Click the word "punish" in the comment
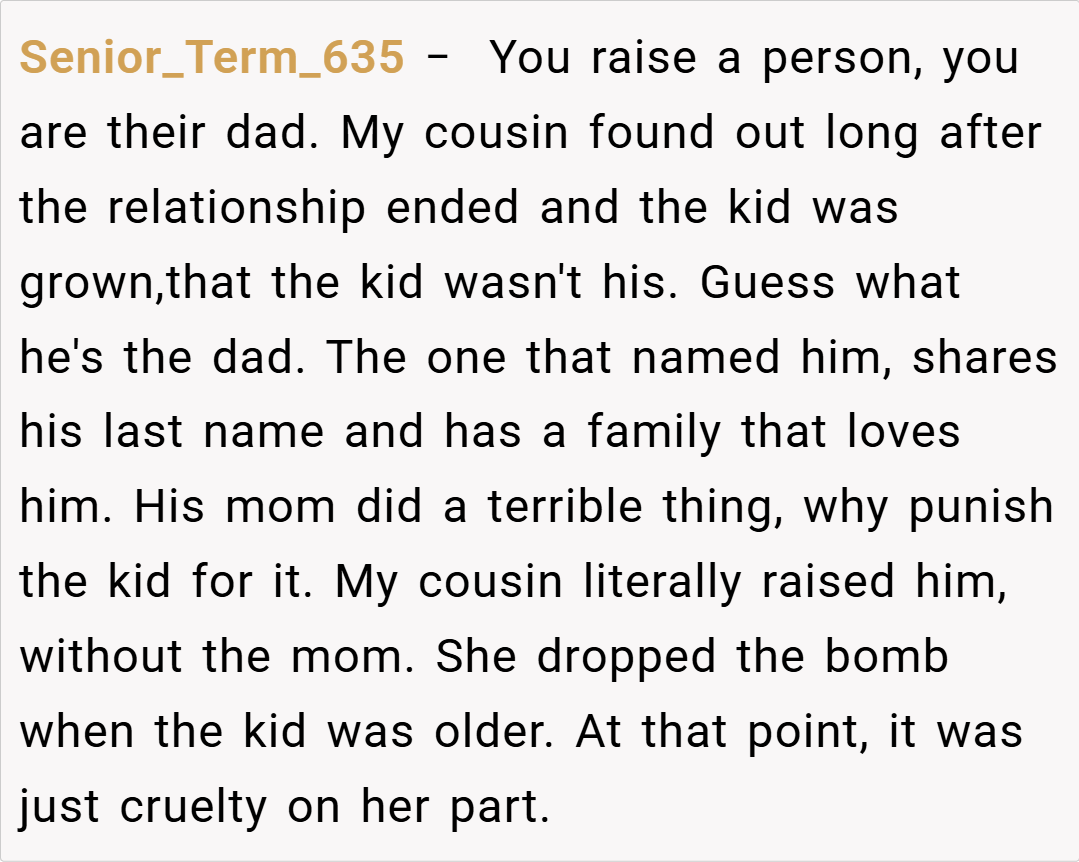This screenshot has width=1079, height=862. tap(981, 507)
